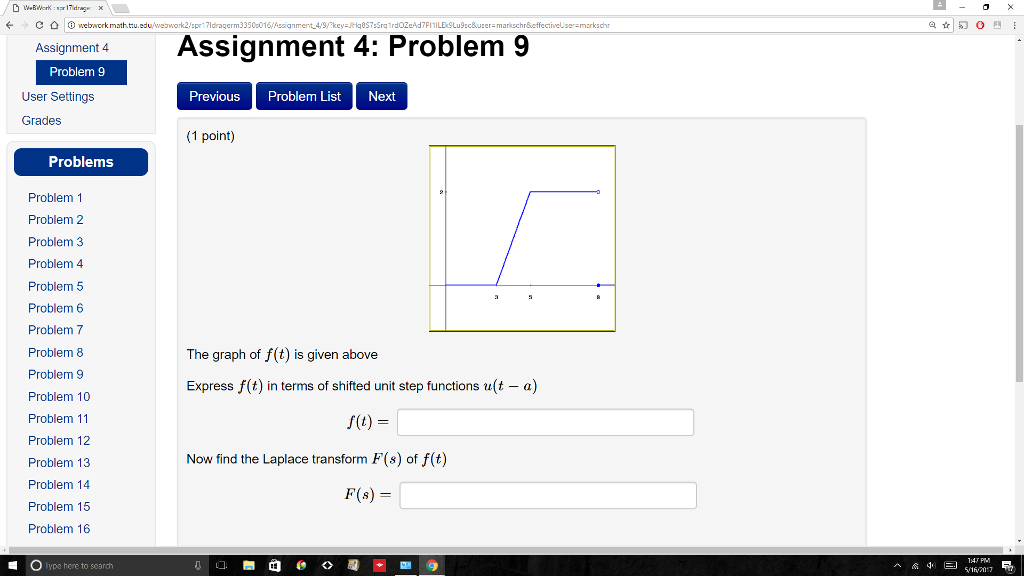Open the Chrome cast extension icon

pyautogui.click(x=963, y=25)
